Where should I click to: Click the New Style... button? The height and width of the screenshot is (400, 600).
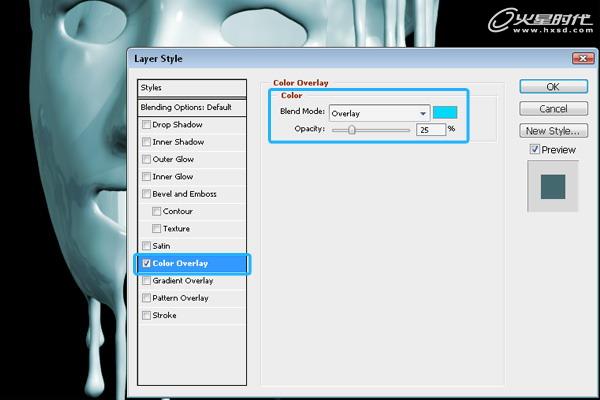[553, 131]
